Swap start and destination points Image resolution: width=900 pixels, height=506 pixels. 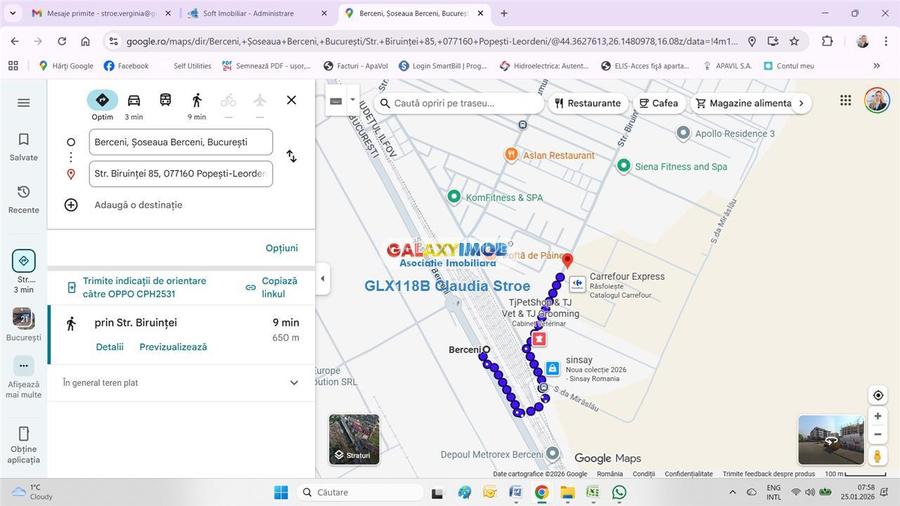[x=291, y=156]
